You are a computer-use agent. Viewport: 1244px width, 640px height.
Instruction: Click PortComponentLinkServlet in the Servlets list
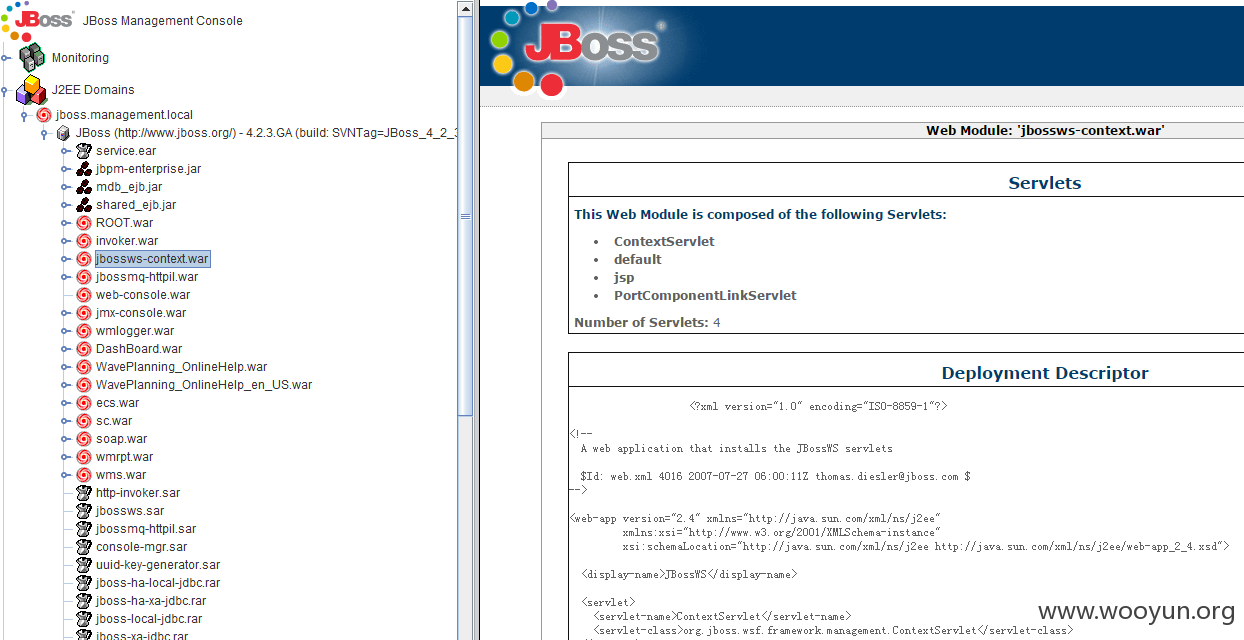point(705,295)
